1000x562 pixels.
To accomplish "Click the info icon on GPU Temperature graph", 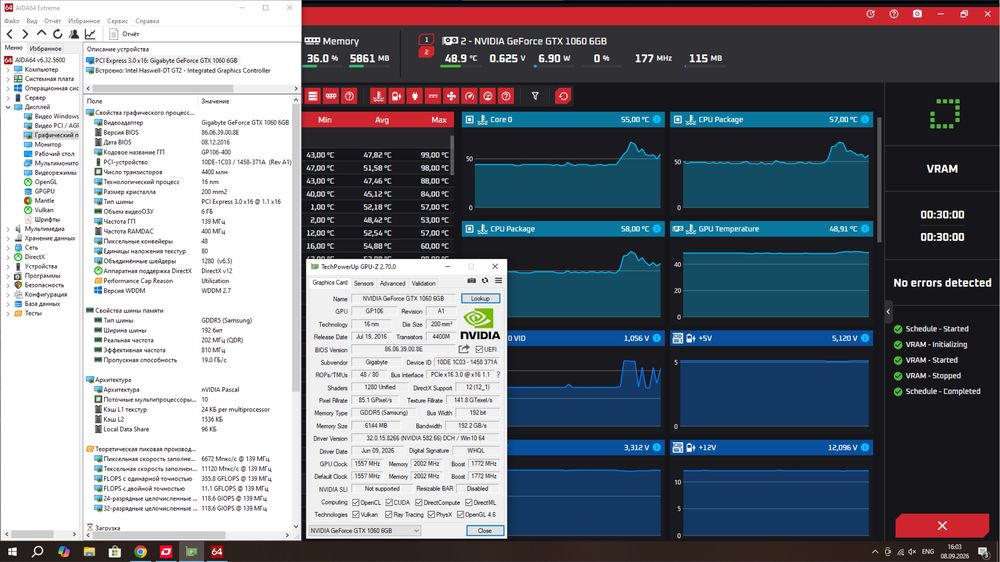I will [865, 228].
